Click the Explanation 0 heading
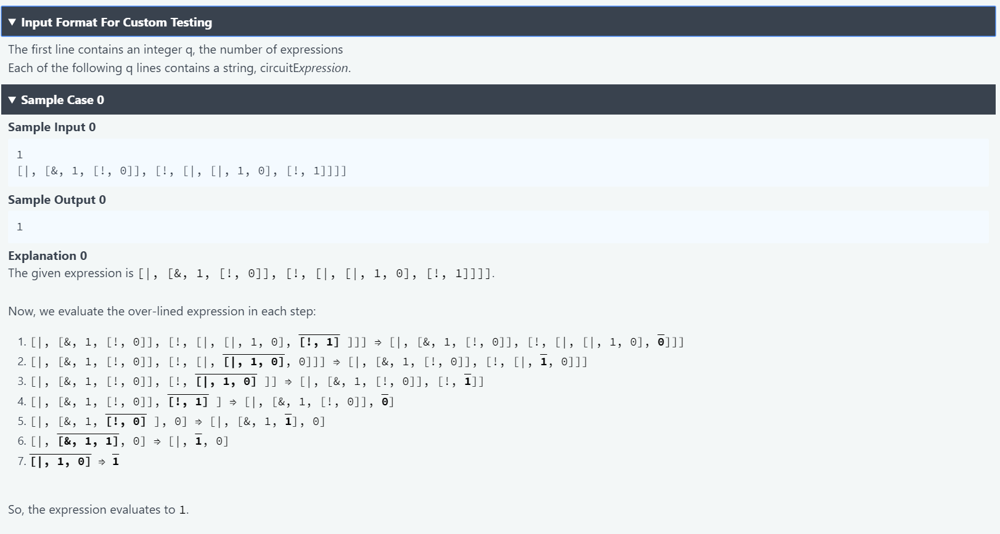The height and width of the screenshot is (534, 1000). (x=47, y=256)
